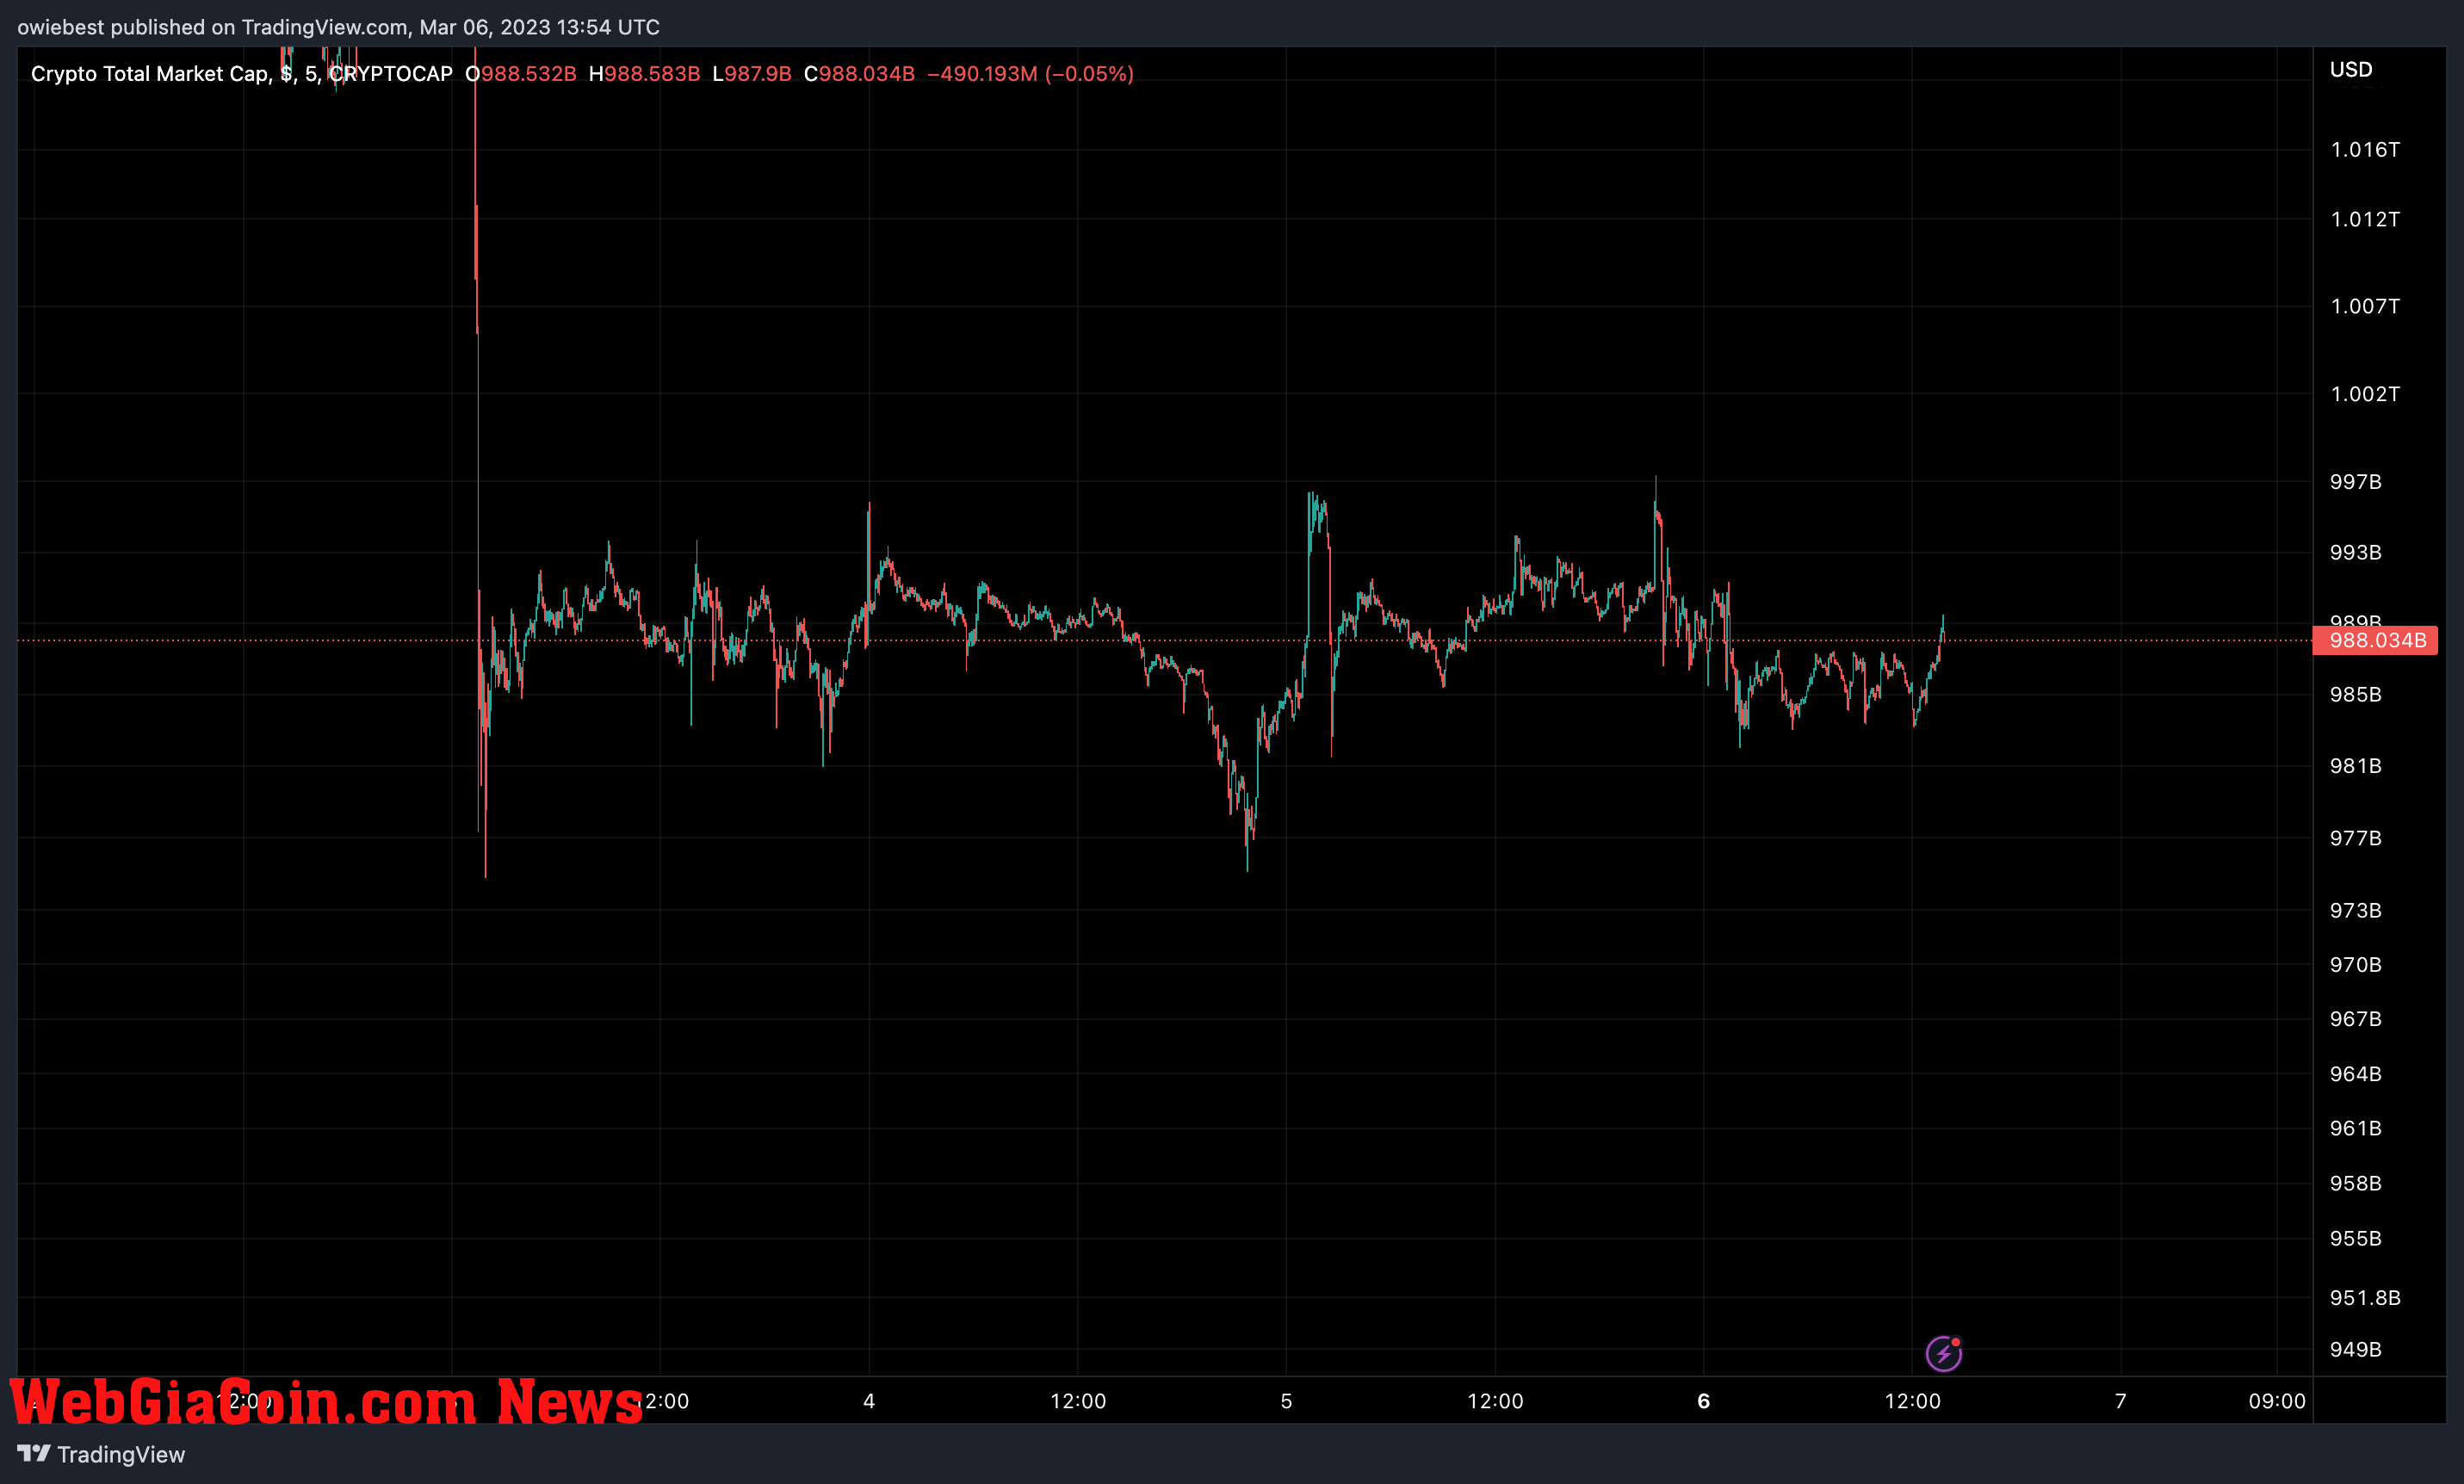
Task: Click the 1.007T price axis label
Action: tap(2364, 307)
